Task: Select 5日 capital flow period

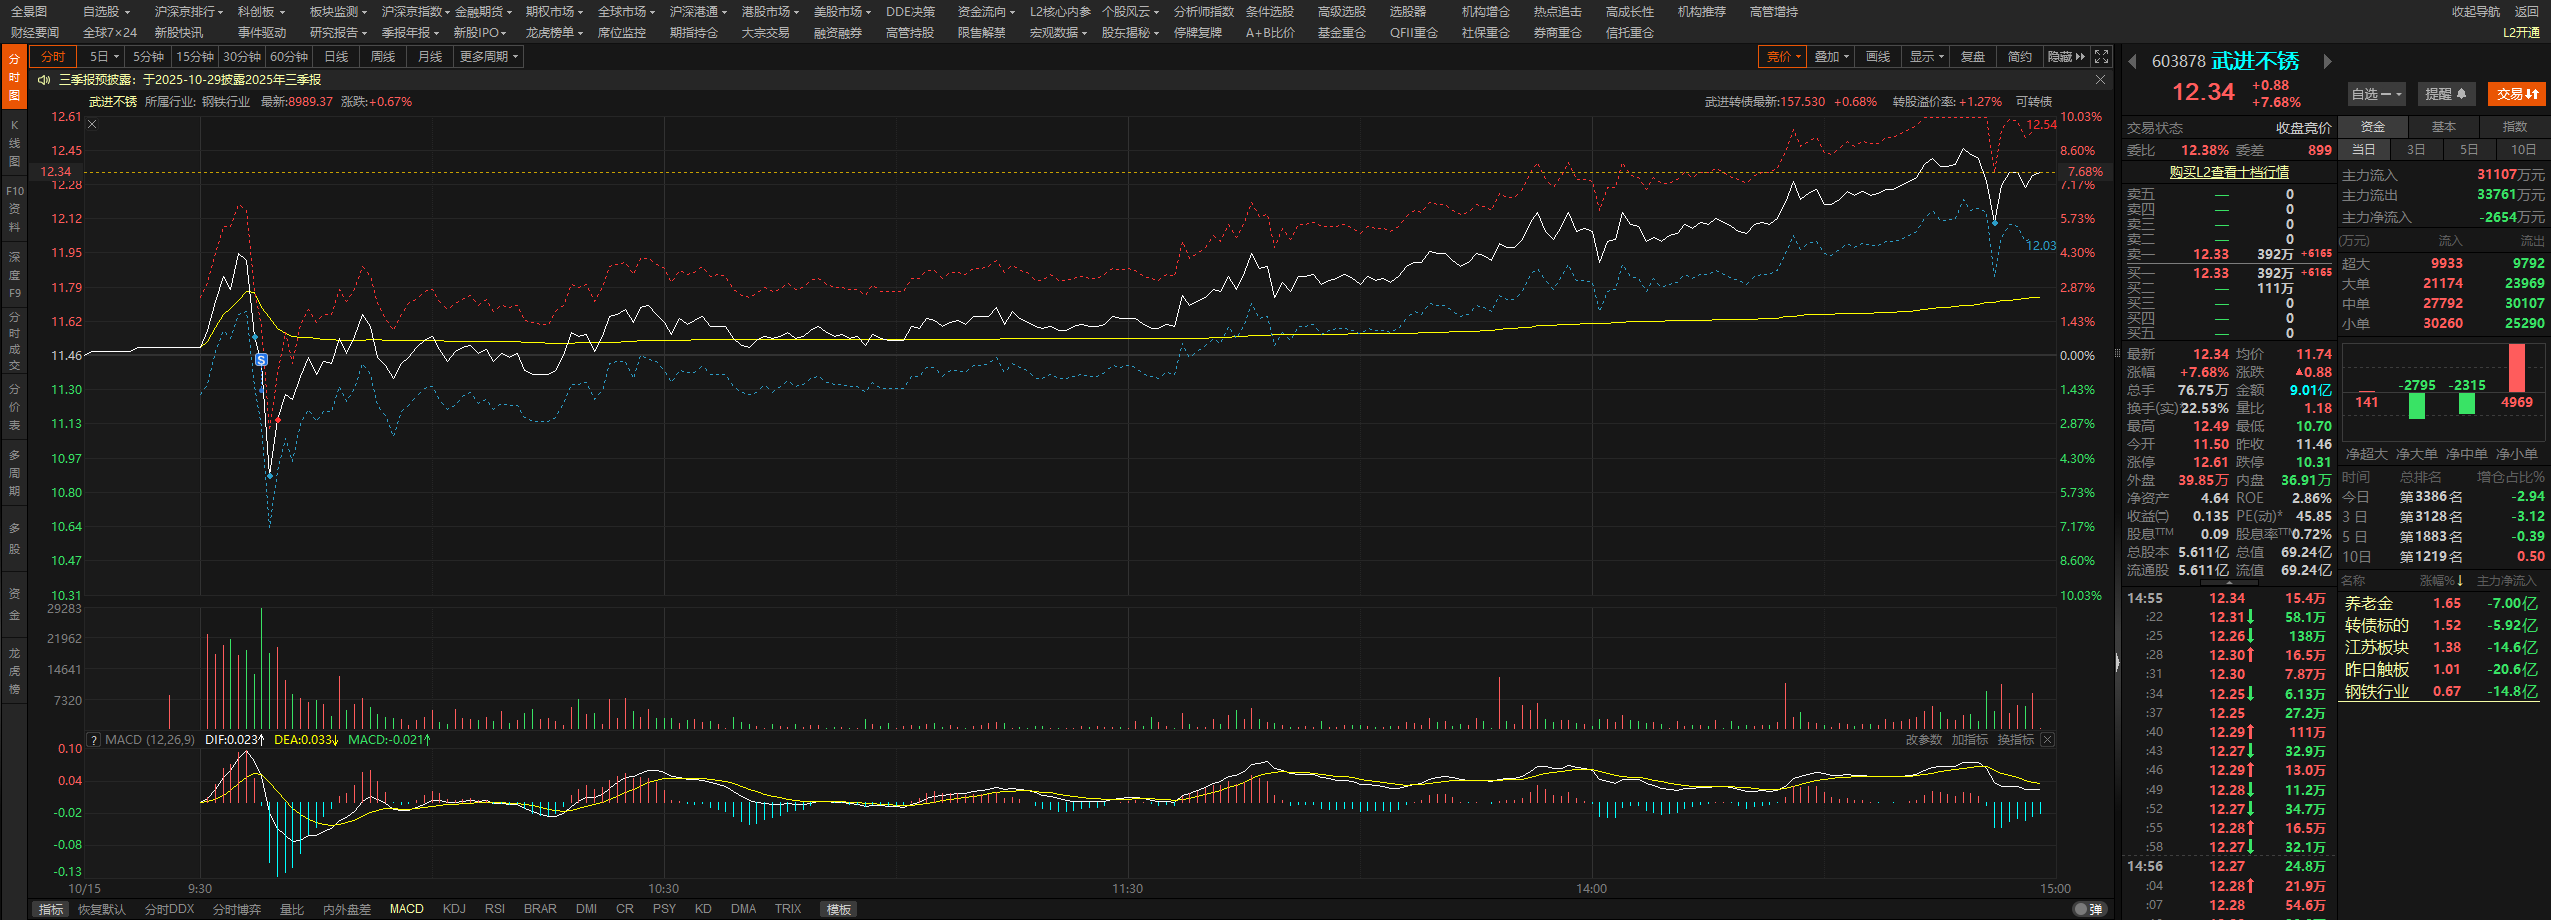Action: click(x=2469, y=150)
